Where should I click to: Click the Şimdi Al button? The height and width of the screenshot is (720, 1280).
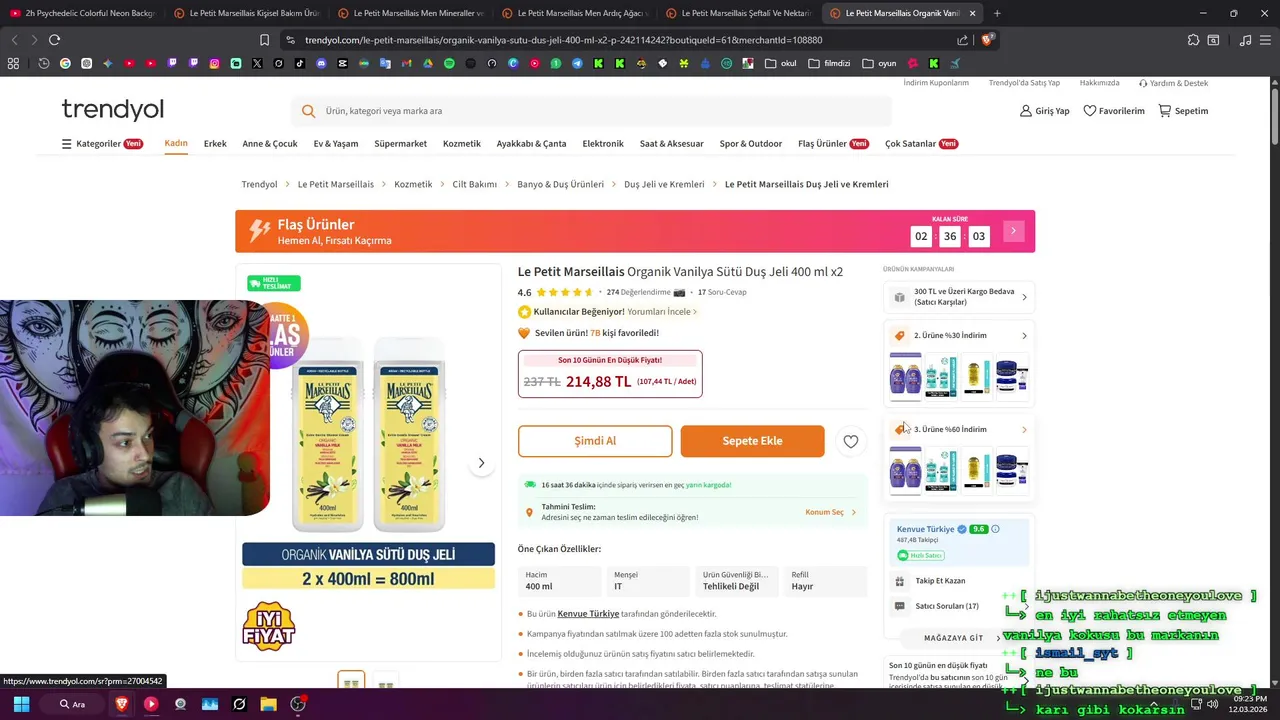click(595, 441)
